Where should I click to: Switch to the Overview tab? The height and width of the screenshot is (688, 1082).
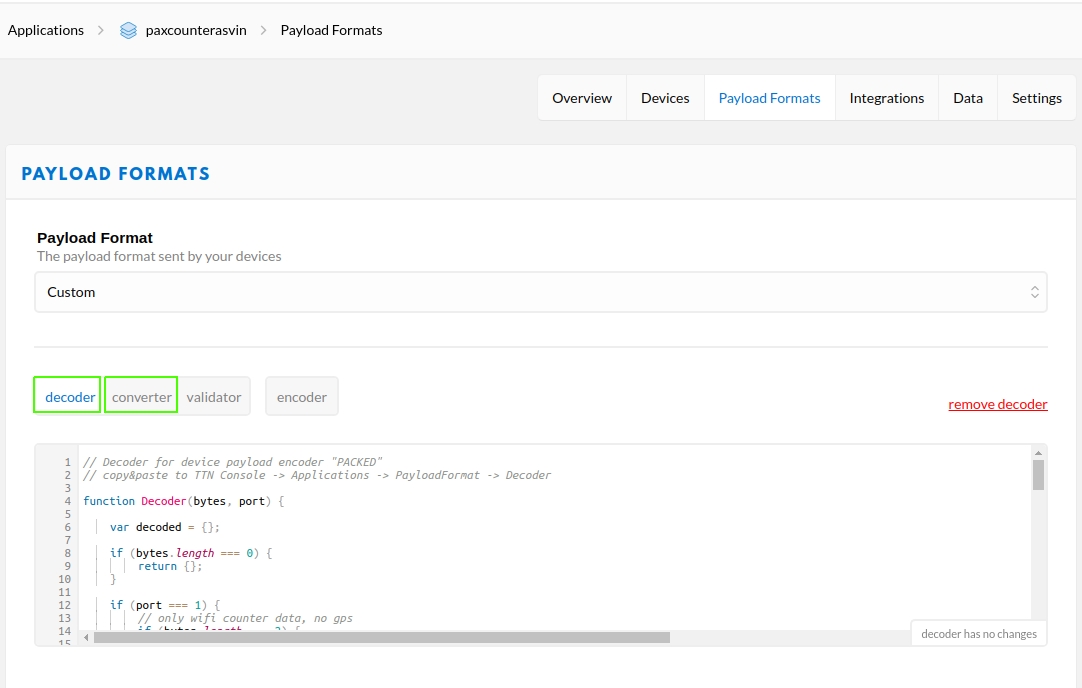click(x=582, y=98)
